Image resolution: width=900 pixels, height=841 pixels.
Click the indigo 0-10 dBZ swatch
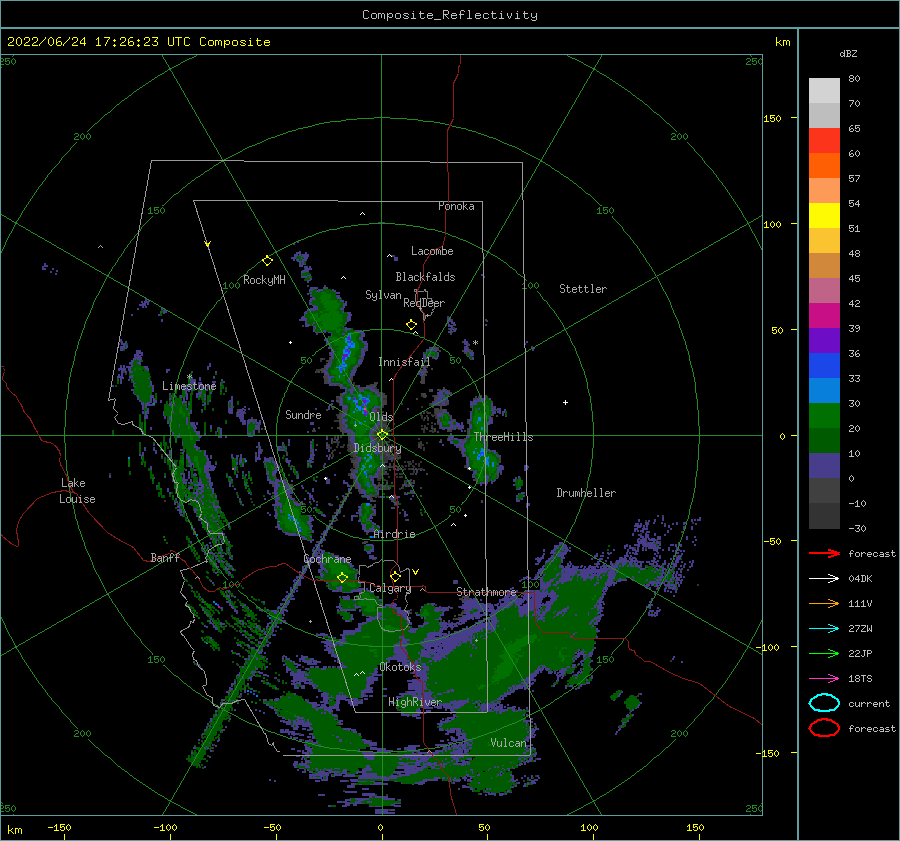(824, 466)
